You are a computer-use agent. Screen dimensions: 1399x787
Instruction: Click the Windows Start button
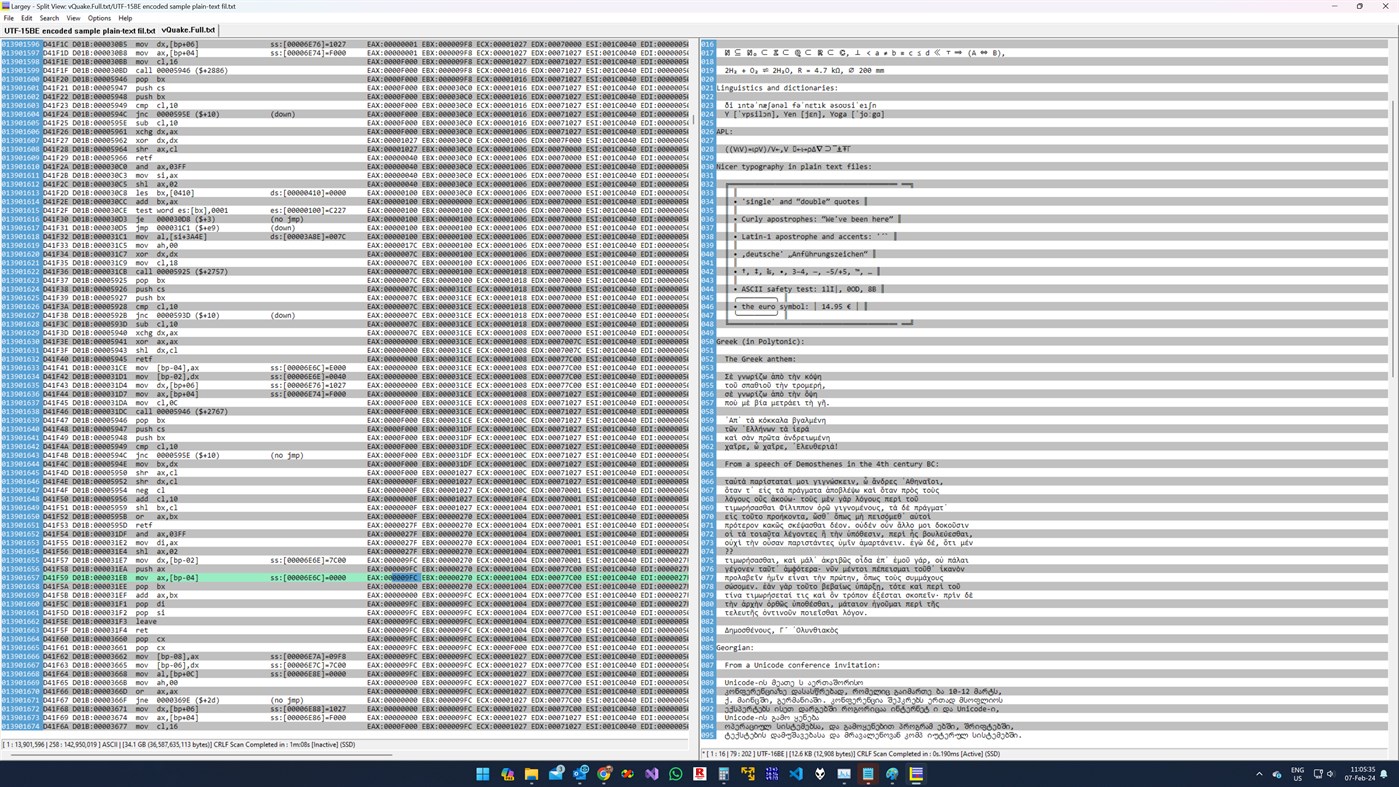click(483, 773)
